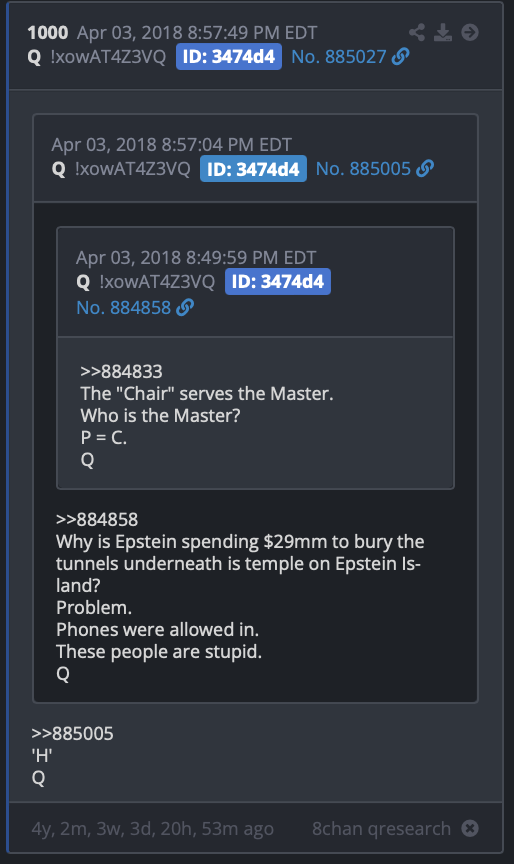
Task: Open post link No. 885005
Action: pos(363,169)
